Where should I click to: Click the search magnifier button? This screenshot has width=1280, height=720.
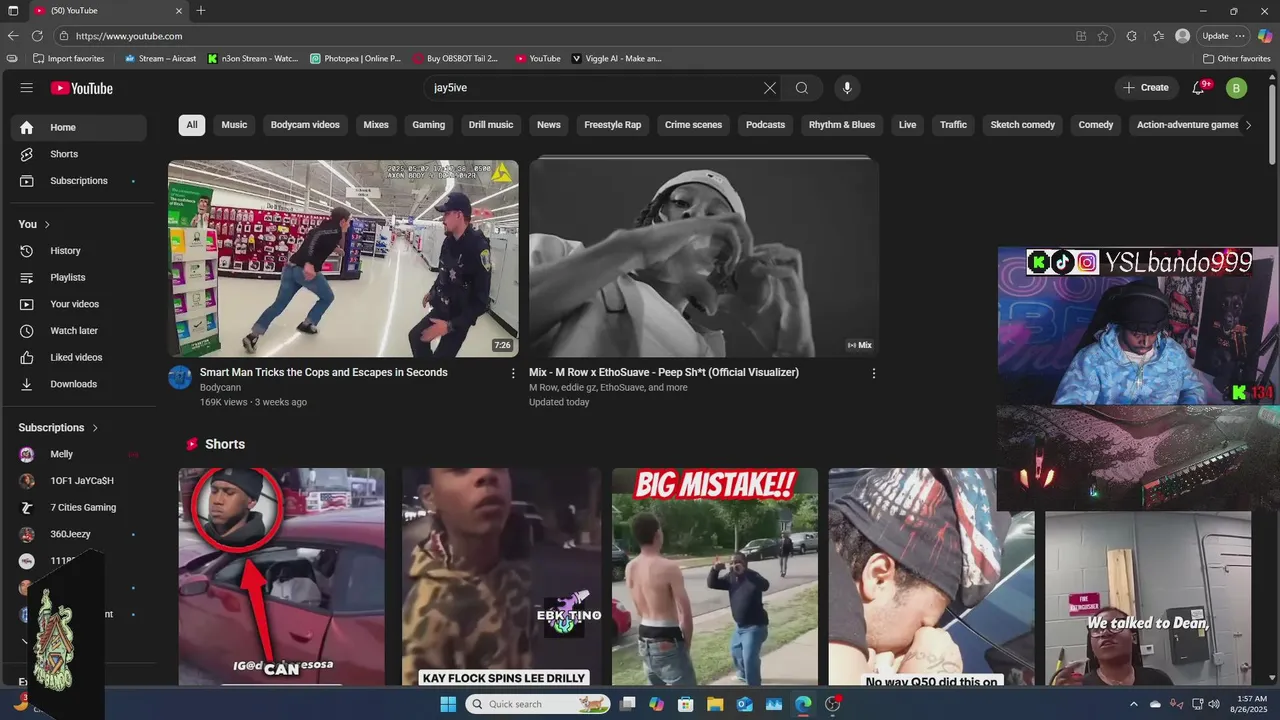tap(802, 88)
